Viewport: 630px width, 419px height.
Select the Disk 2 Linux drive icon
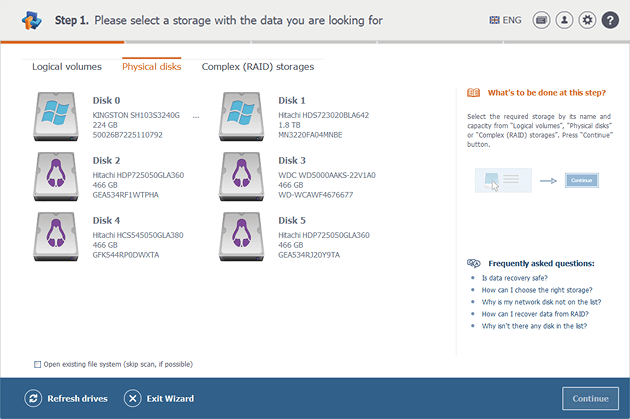coord(56,176)
